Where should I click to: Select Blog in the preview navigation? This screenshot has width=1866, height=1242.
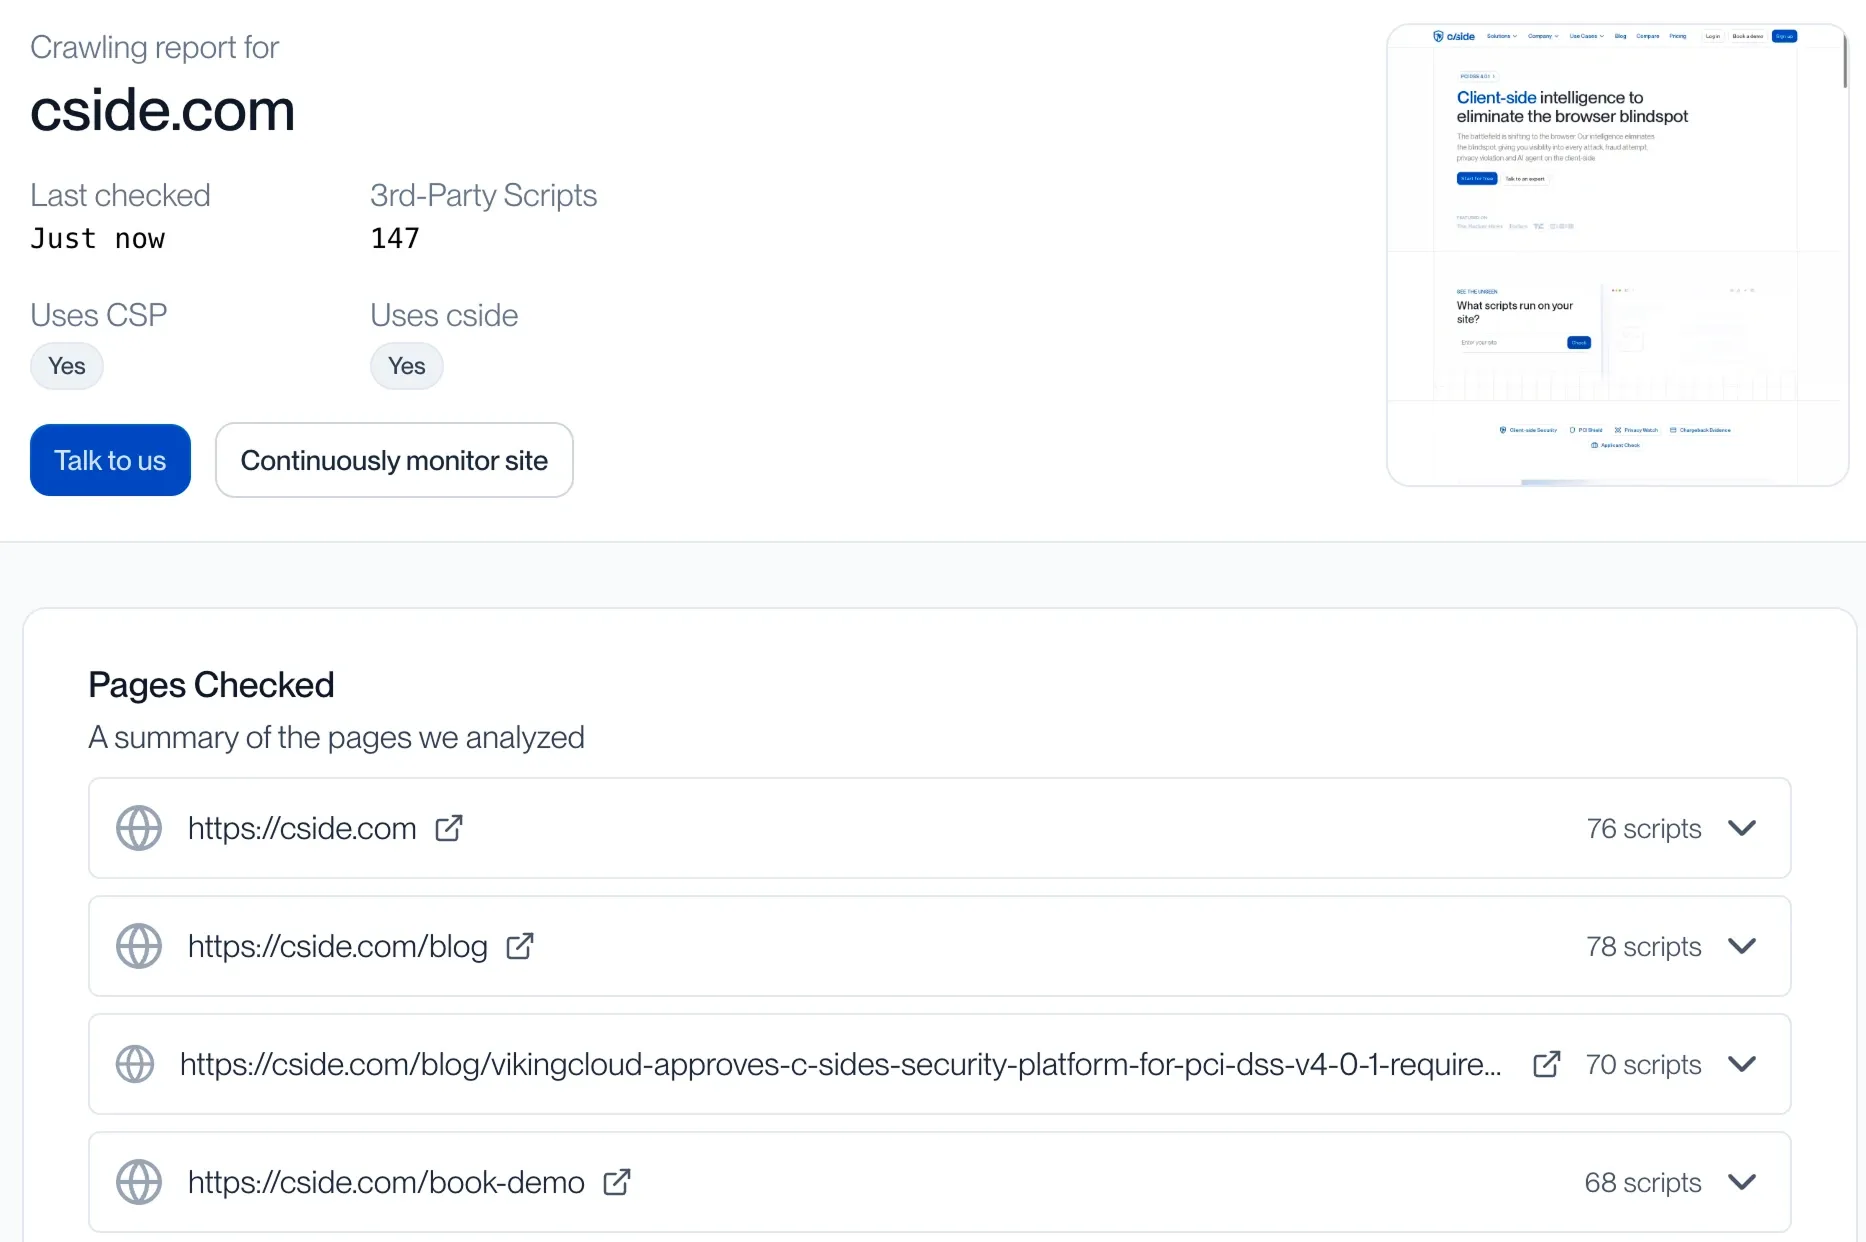[1620, 36]
